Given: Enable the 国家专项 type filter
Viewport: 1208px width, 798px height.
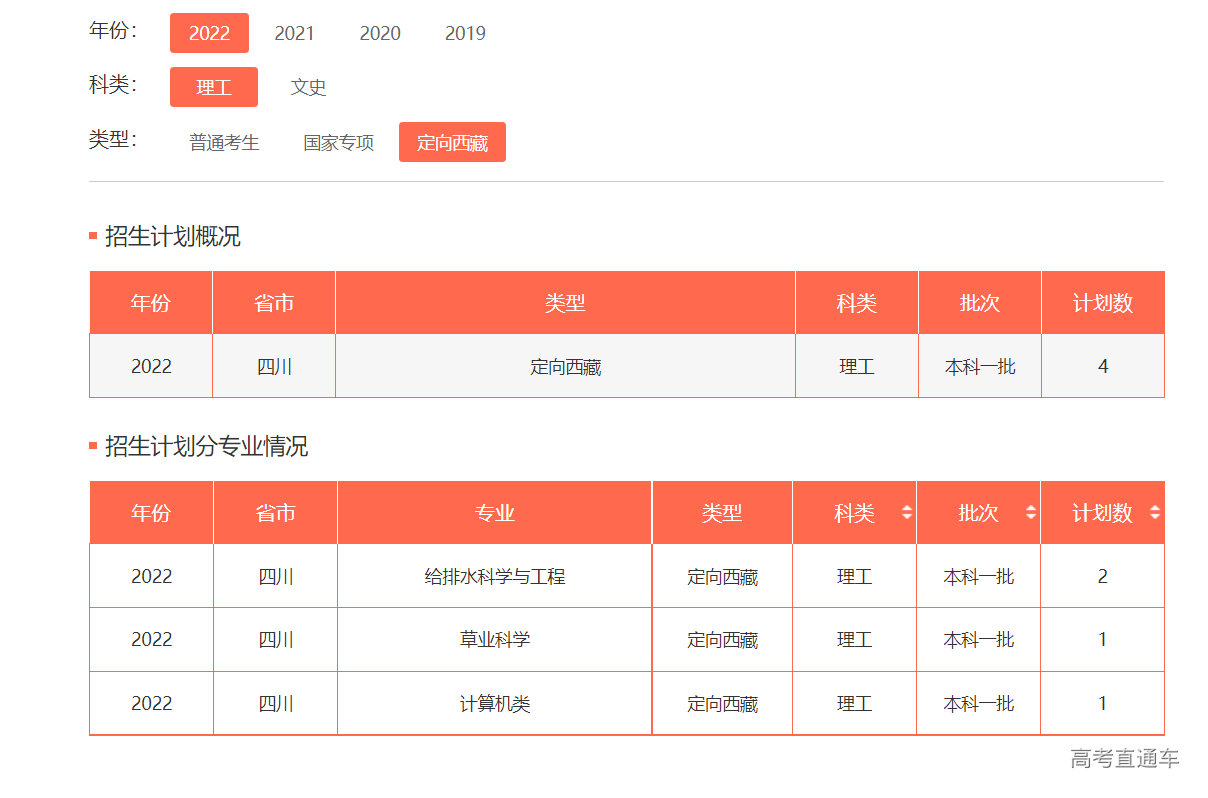Looking at the screenshot, I should click(337, 142).
